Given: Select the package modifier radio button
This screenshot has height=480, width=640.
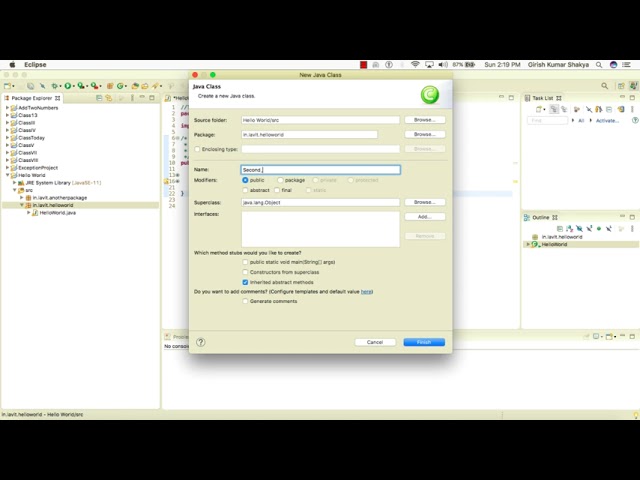Looking at the screenshot, I should point(280,180).
